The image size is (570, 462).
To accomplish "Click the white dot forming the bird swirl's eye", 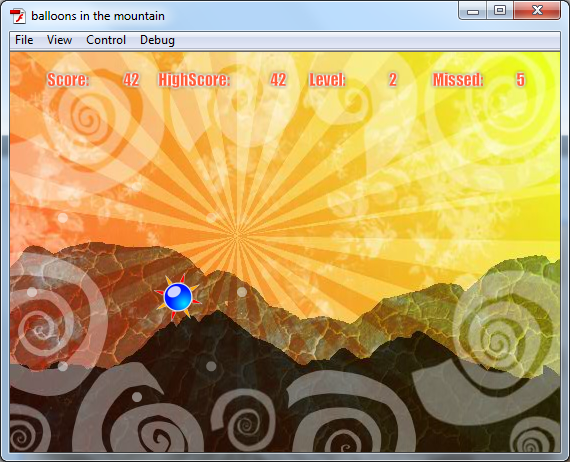I will pyautogui.click(x=137, y=397).
